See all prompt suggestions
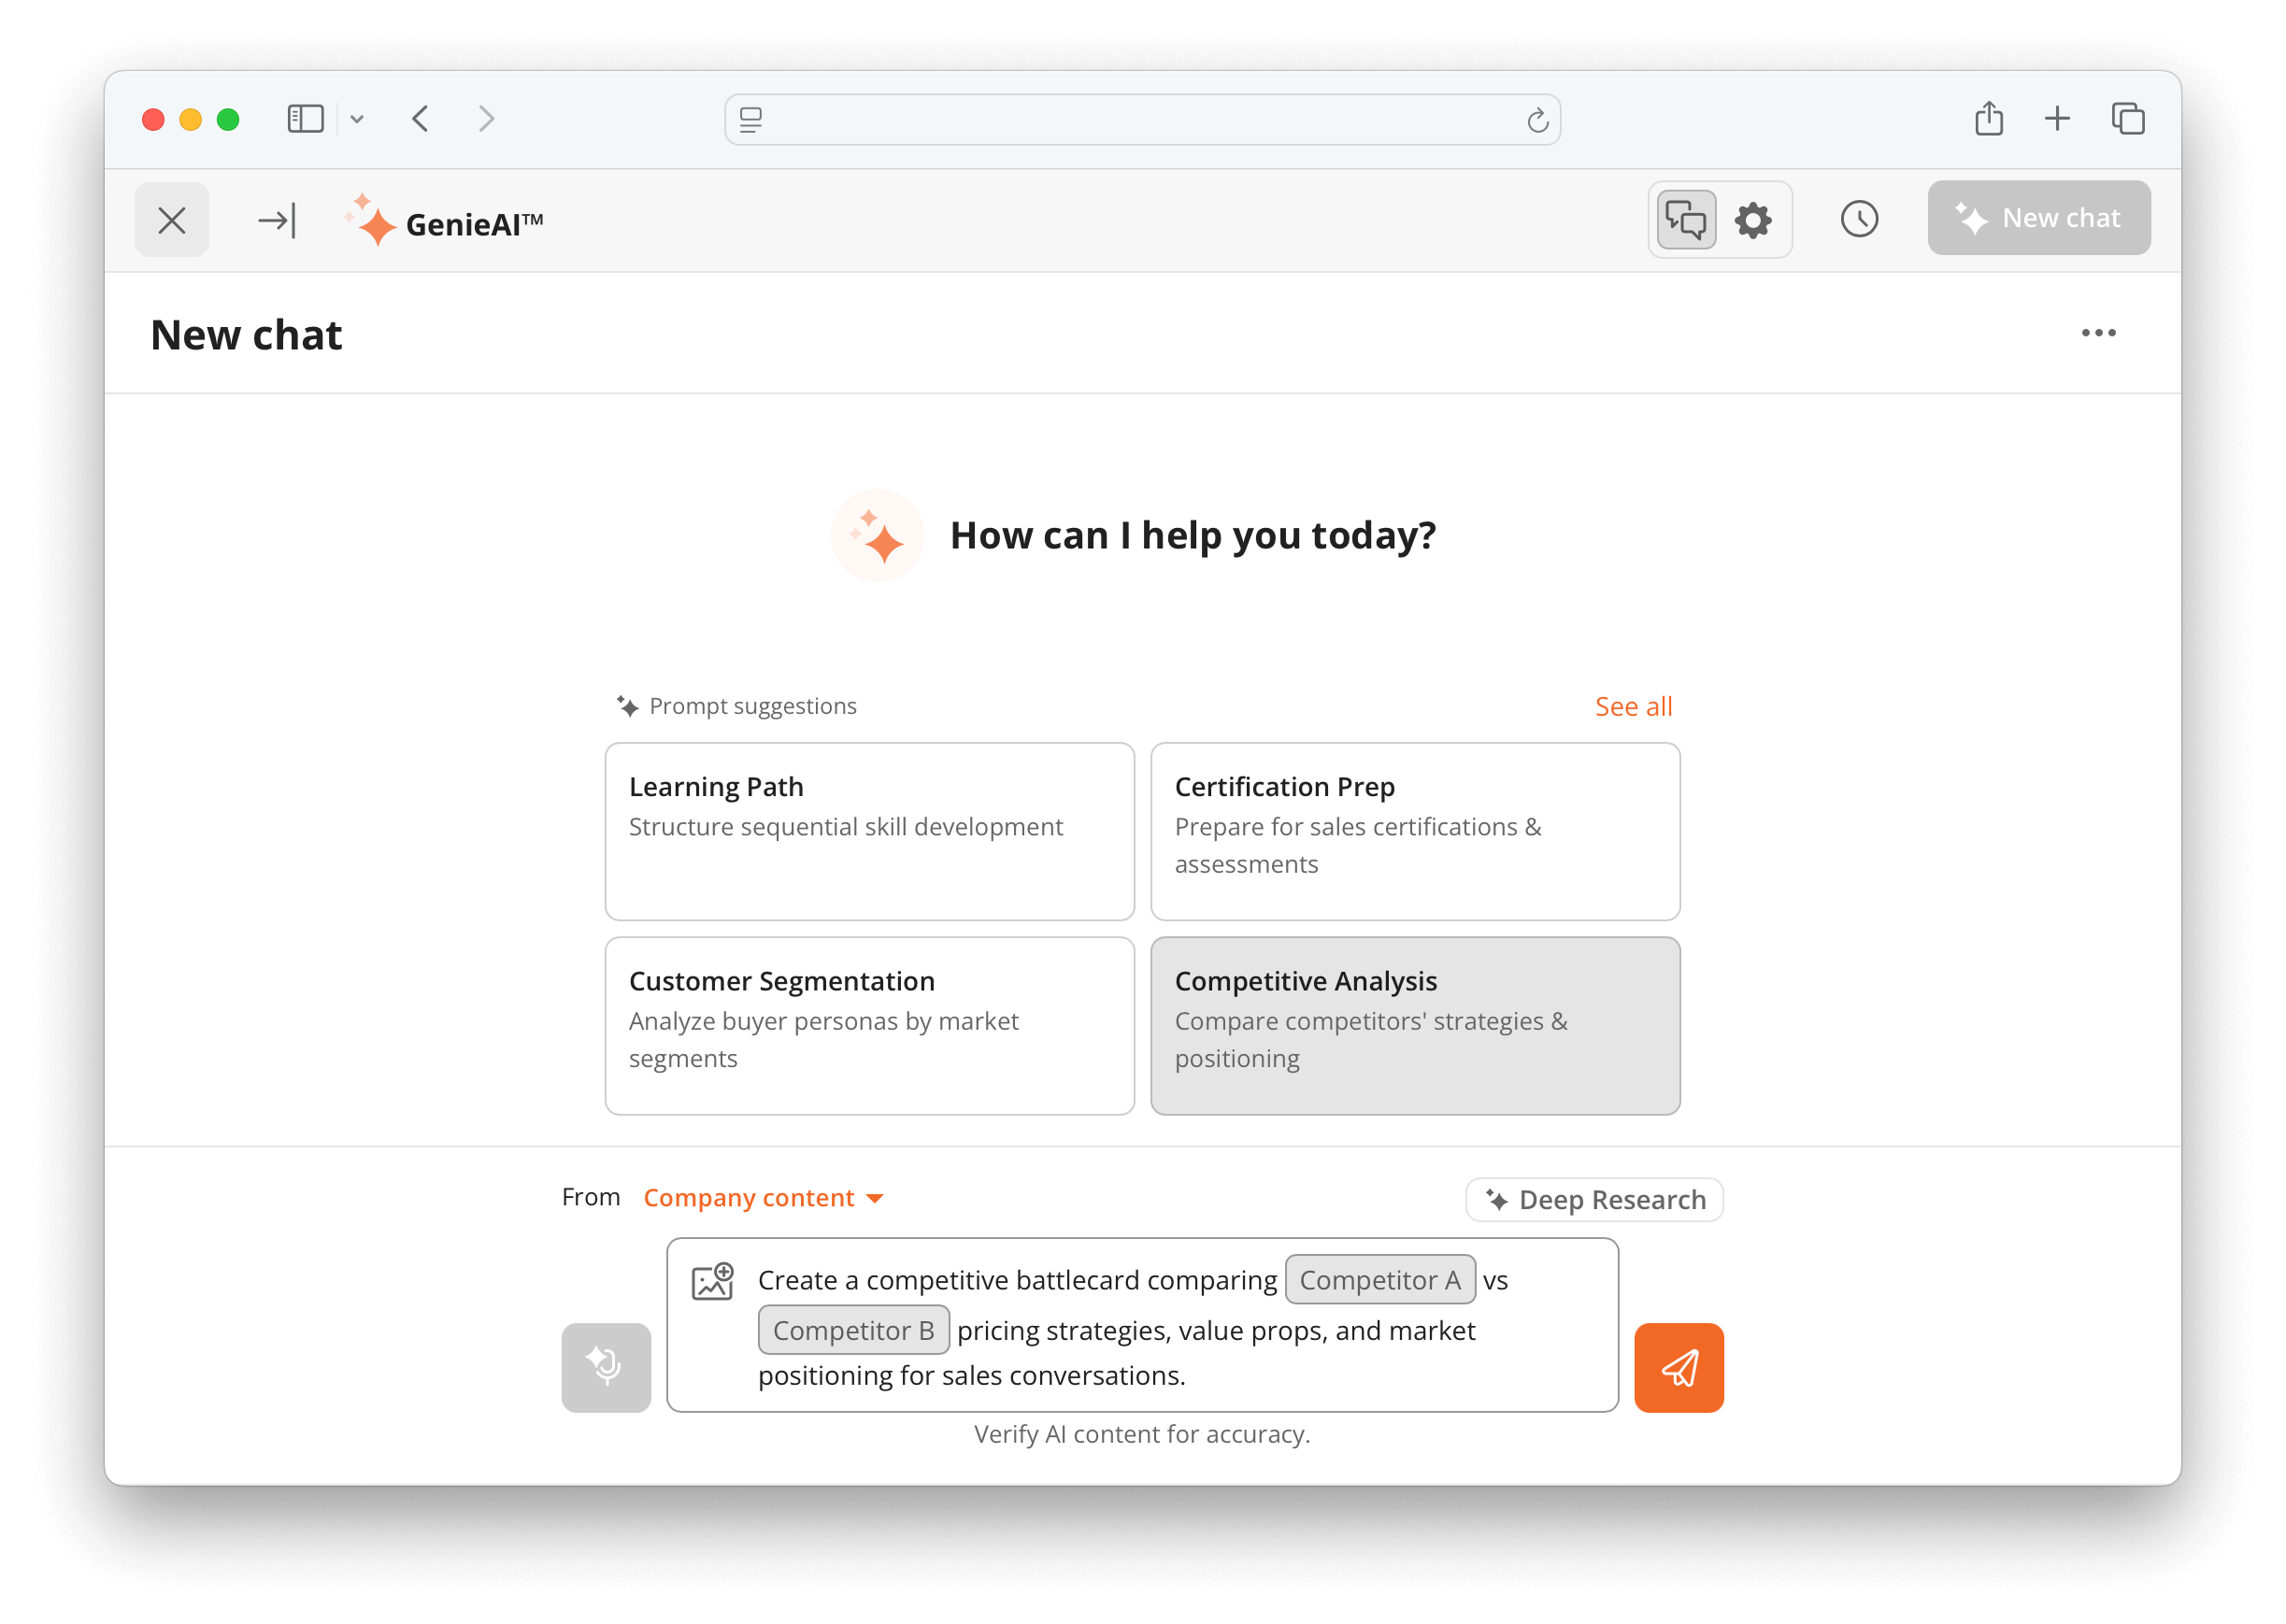This screenshot has width=2286, height=1624. [x=1633, y=706]
